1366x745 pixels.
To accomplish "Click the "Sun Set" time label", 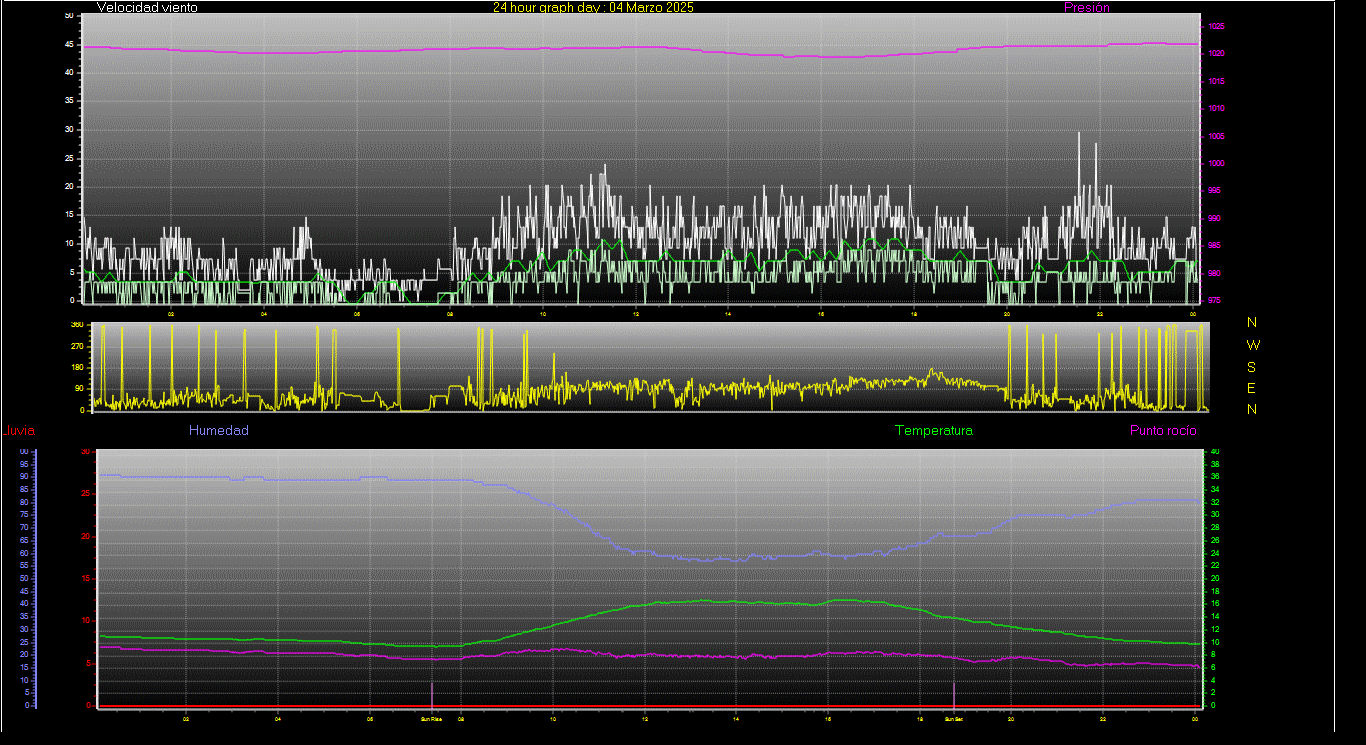I will coord(953,718).
